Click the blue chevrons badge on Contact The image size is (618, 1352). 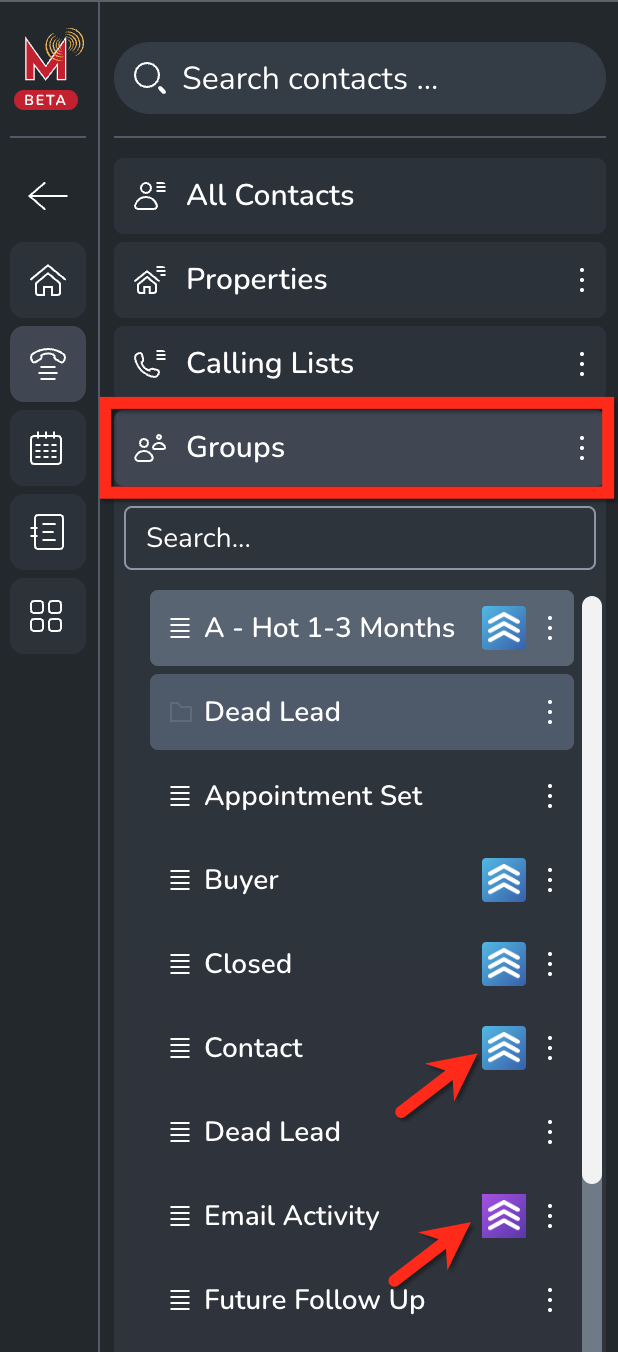504,1048
